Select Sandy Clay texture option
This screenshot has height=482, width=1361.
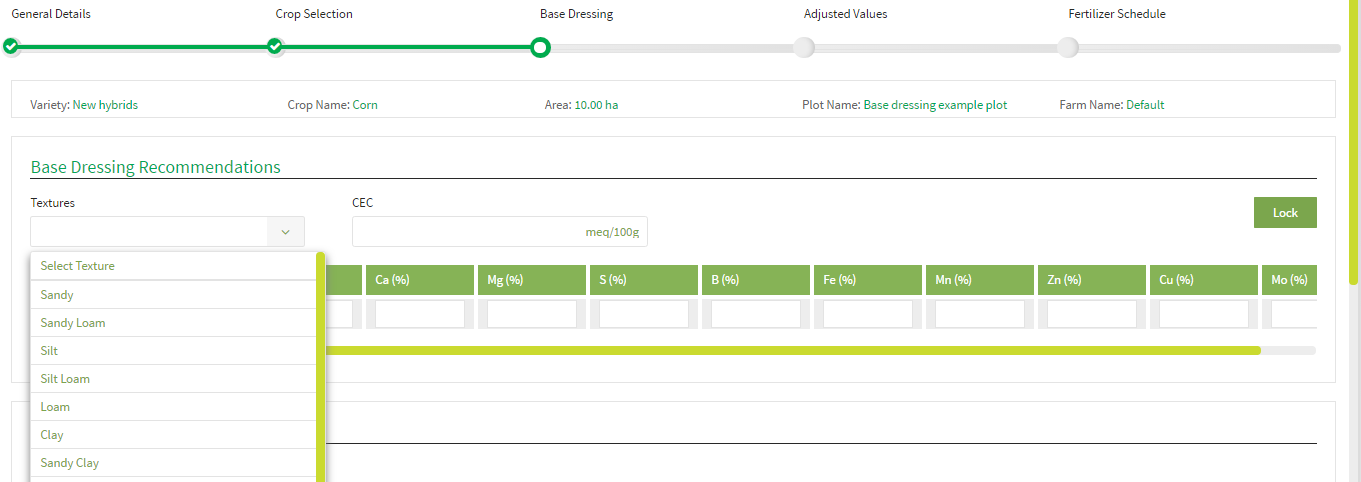[173, 463]
